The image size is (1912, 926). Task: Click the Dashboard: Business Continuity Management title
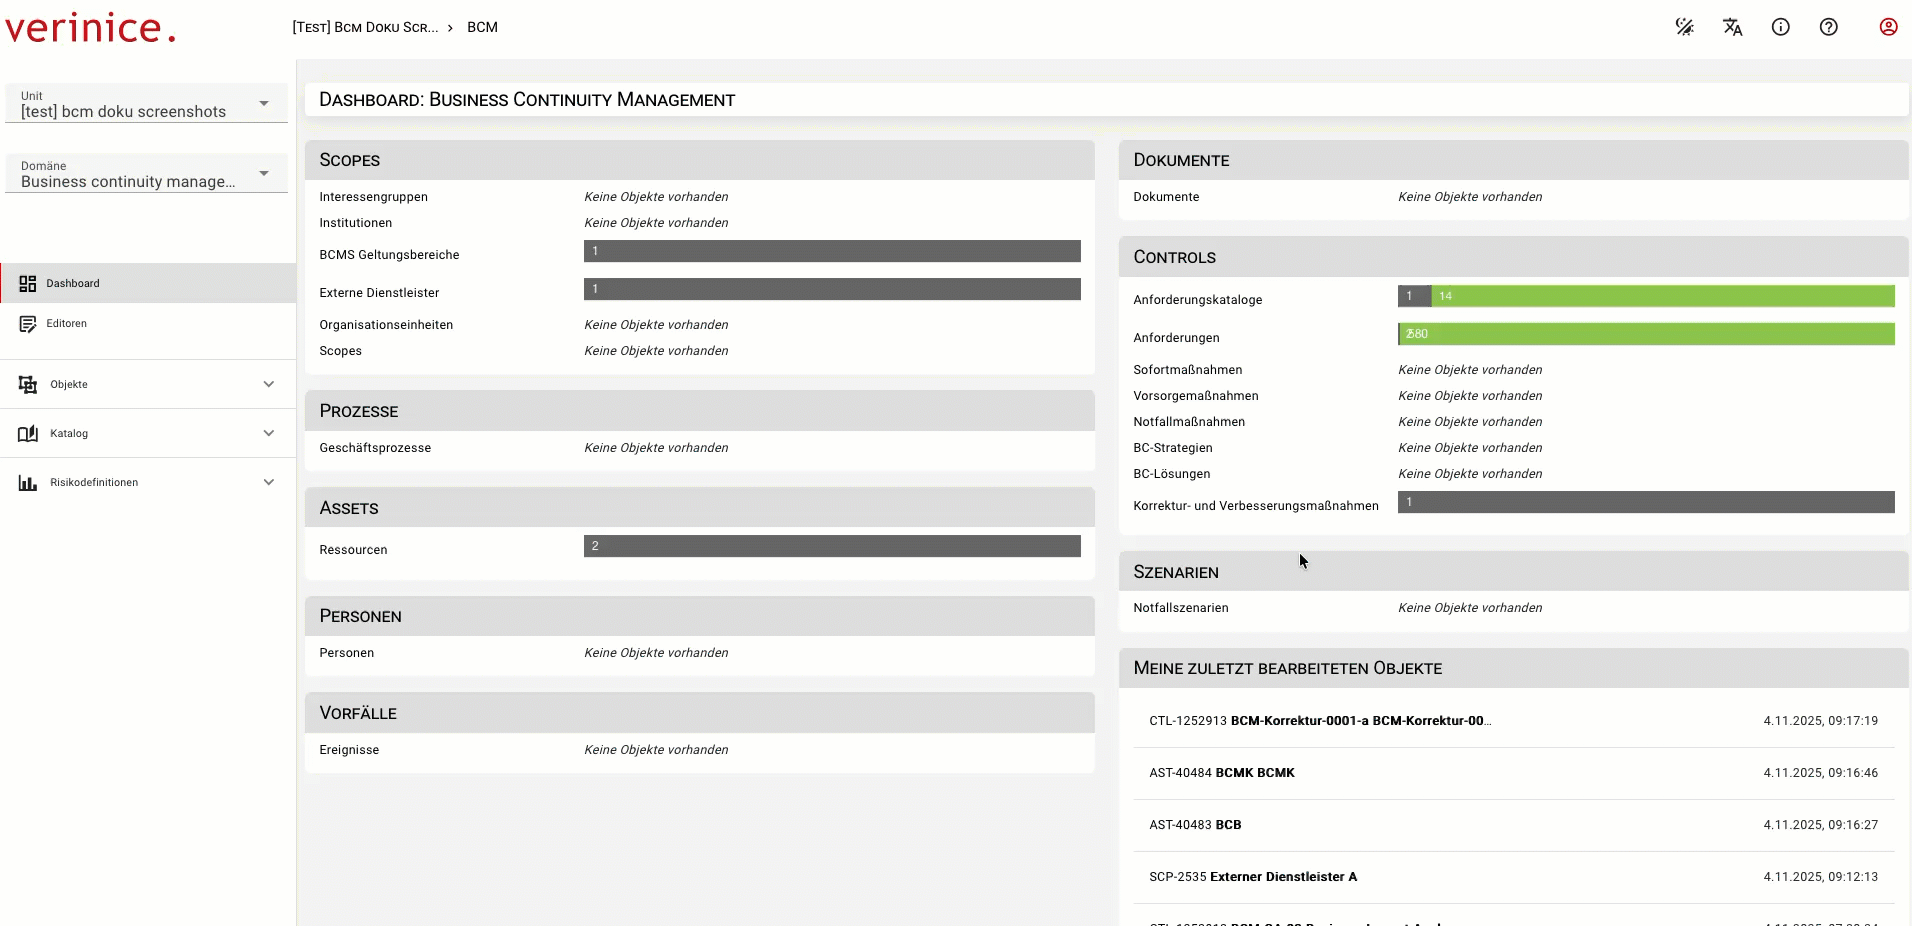[x=527, y=100]
